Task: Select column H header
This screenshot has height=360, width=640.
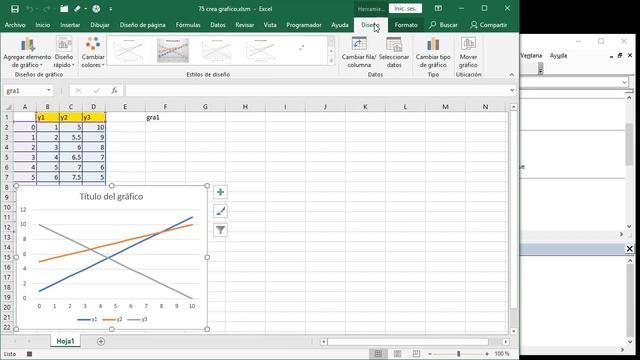Action: pyautogui.click(x=245, y=107)
